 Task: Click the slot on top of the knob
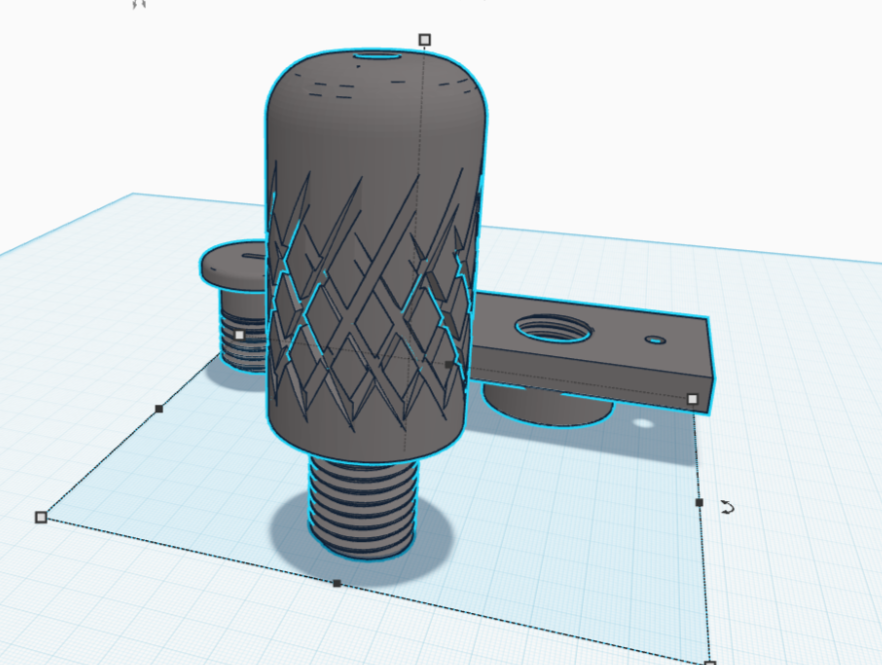[377, 57]
